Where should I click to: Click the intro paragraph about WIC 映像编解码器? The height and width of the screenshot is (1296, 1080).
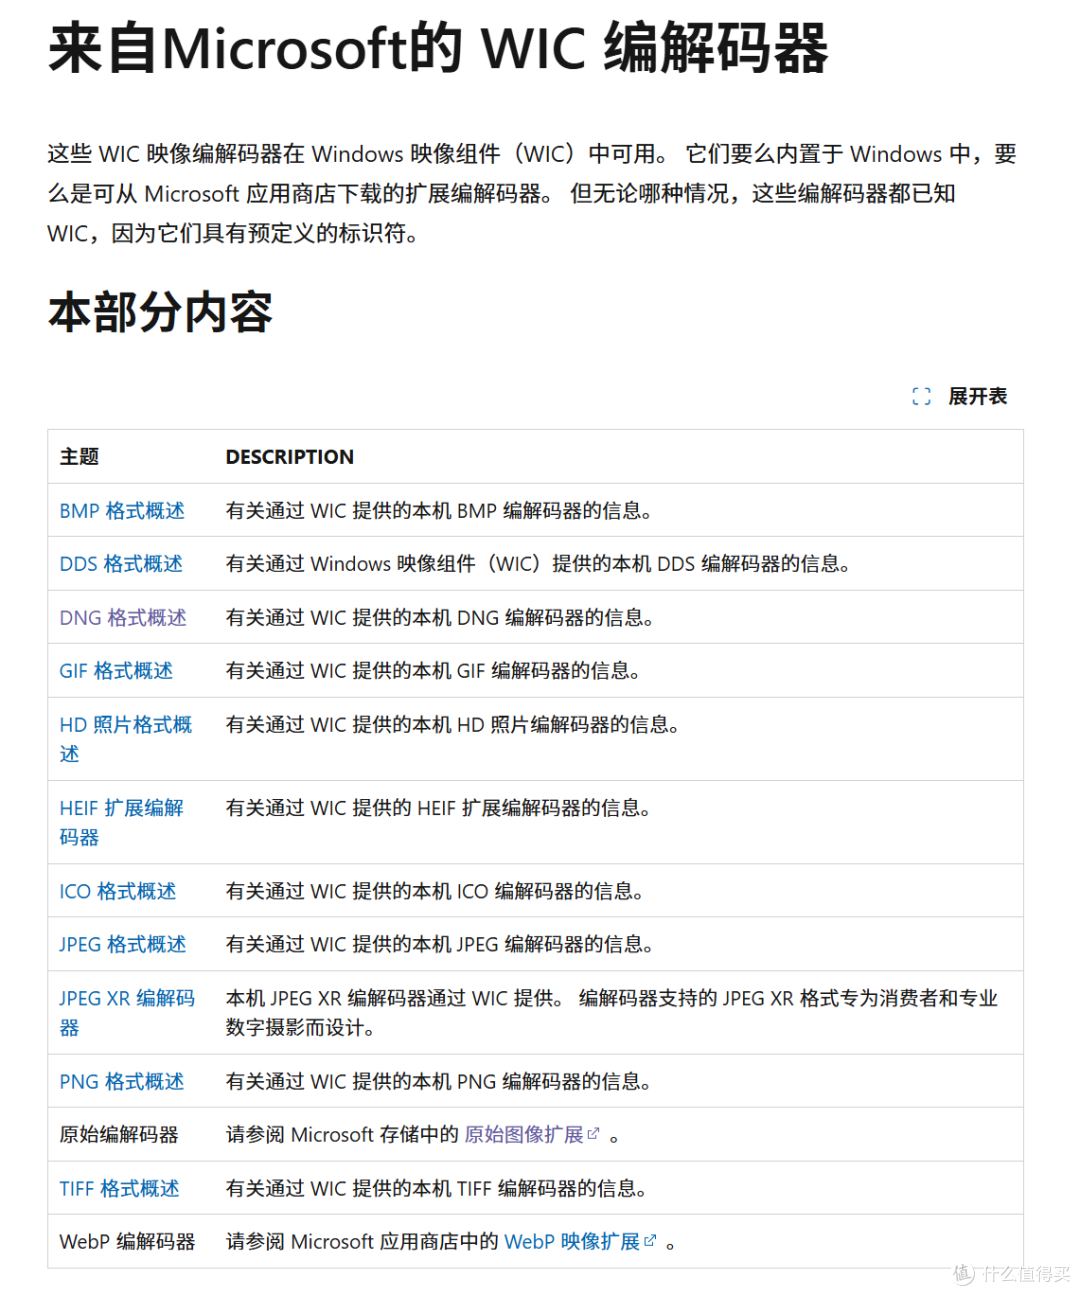(532, 194)
